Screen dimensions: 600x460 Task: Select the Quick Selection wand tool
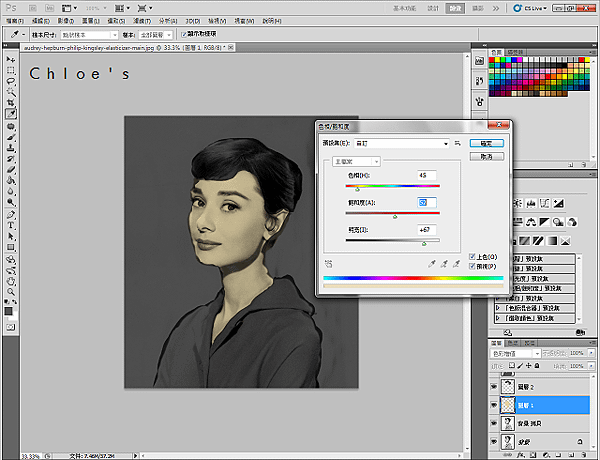pyautogui.click(x=11, y=92)
